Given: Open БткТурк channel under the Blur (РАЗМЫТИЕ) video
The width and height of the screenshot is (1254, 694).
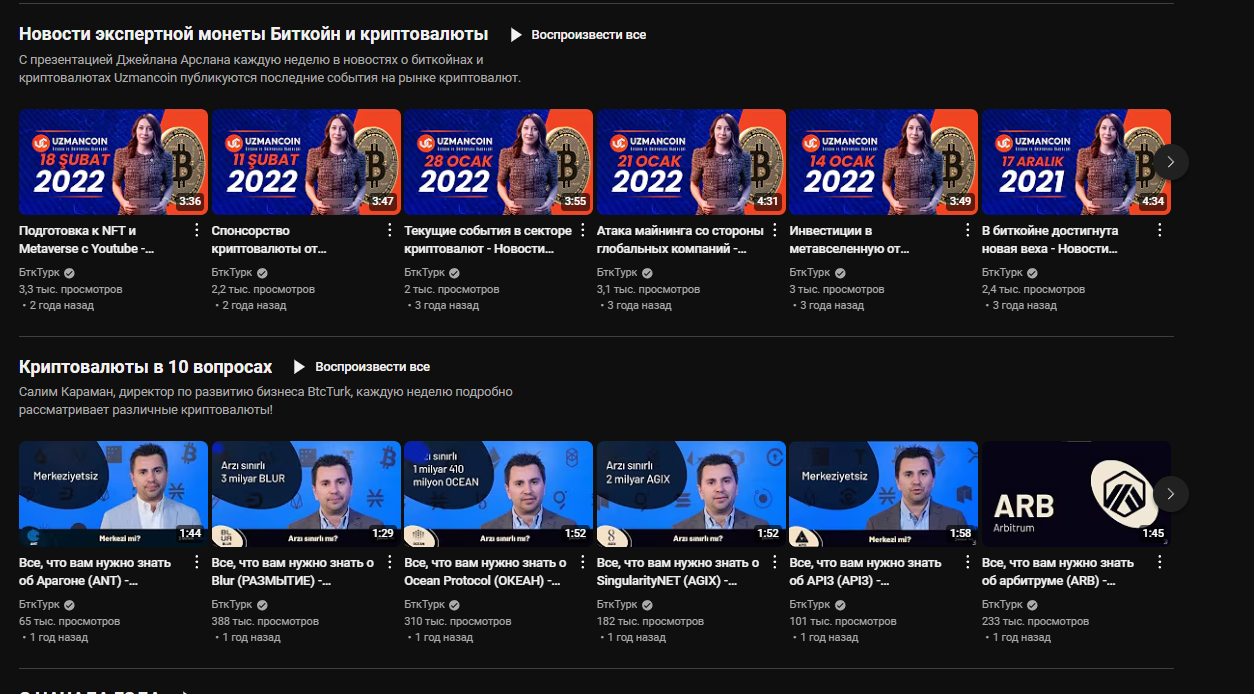Looking at the screenshot, I should (x=232, y=605).
